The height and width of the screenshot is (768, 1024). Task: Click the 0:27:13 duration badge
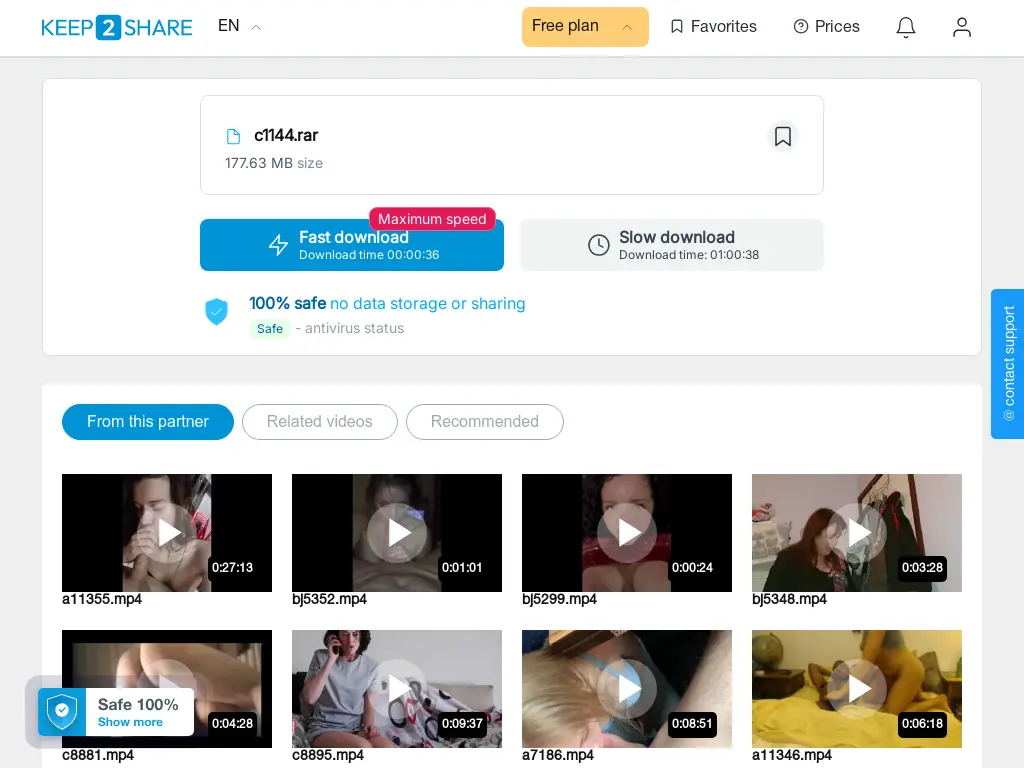pos(232,568)
